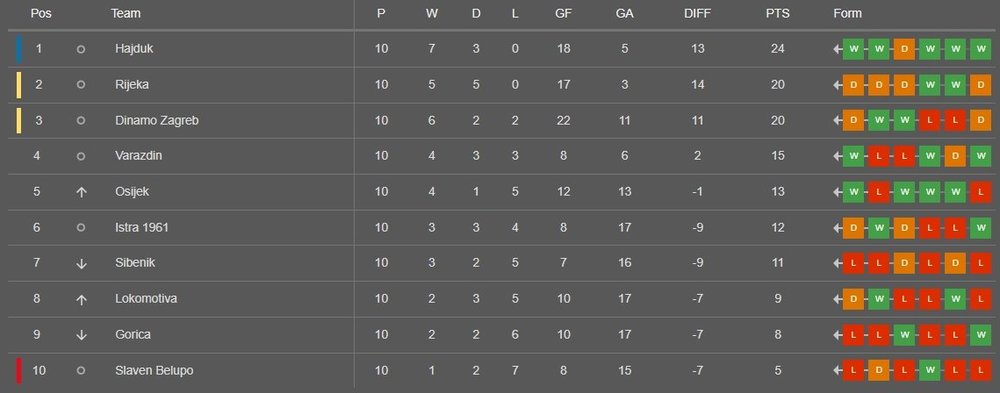Image resolution: width=1000 pixels, height=393 pixels.
Task: Click Varazdin's orange D form badge
Action: [x=955, y=156]
